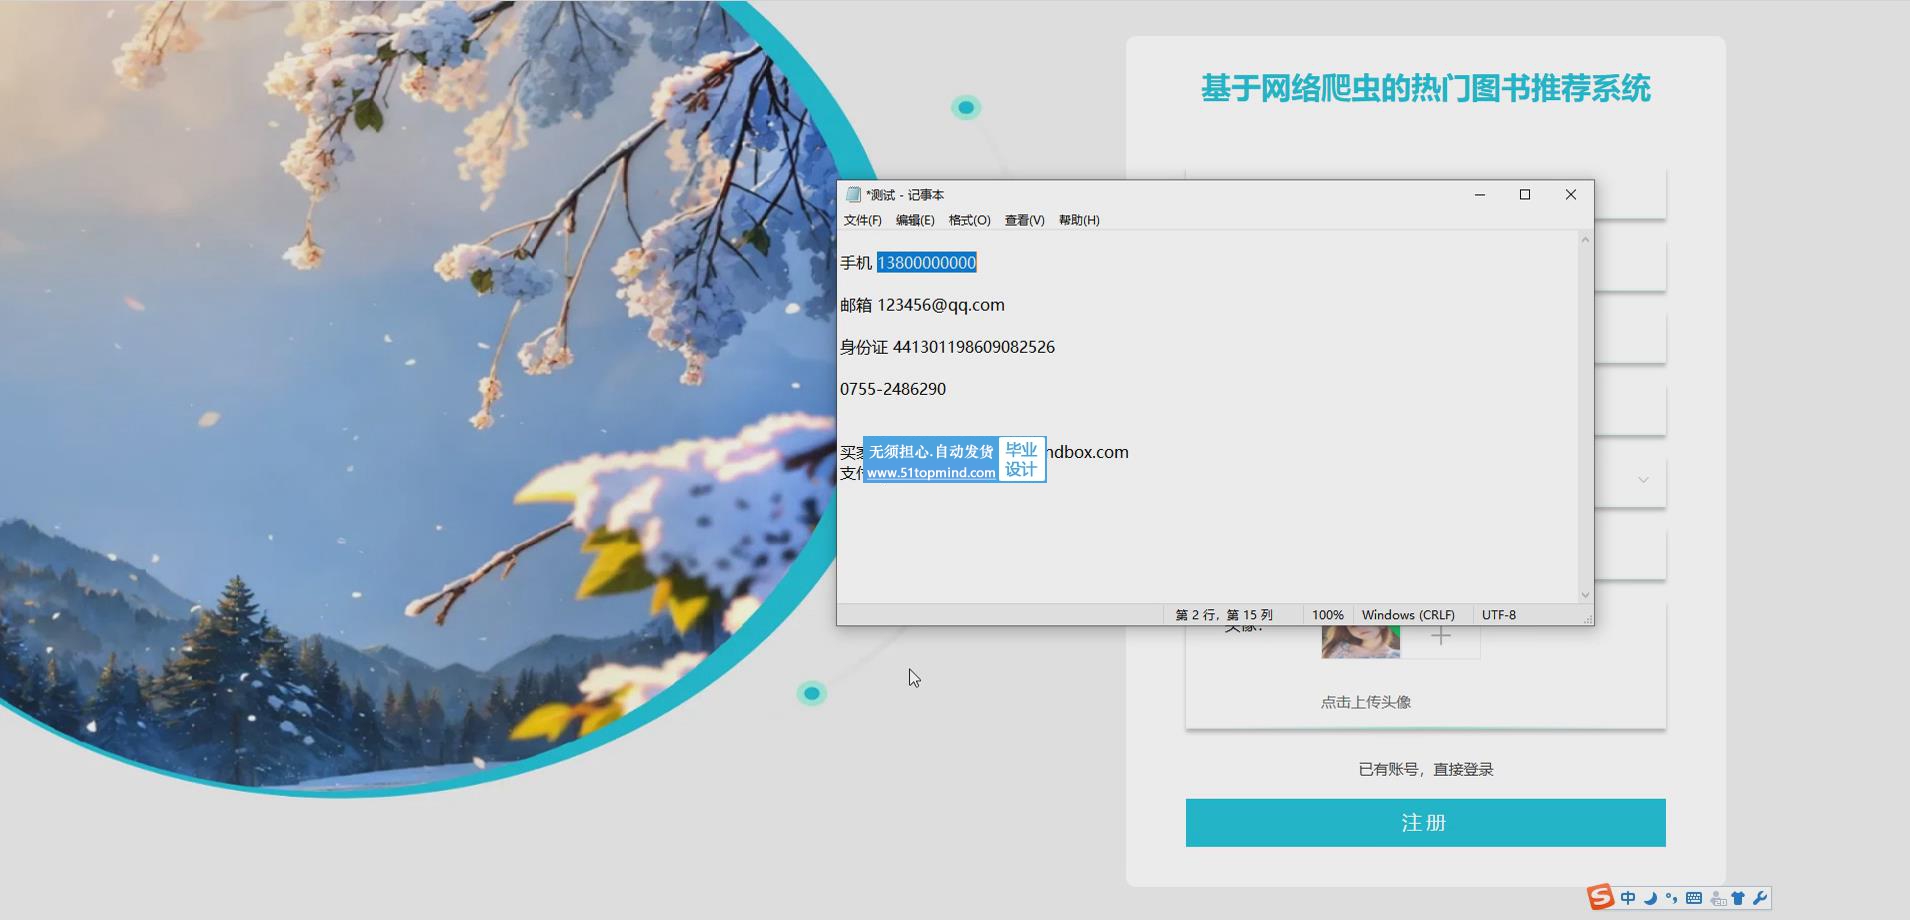Toggle Chinese/English input mode (中)

pyautogui.click(x=1628, y=898)
